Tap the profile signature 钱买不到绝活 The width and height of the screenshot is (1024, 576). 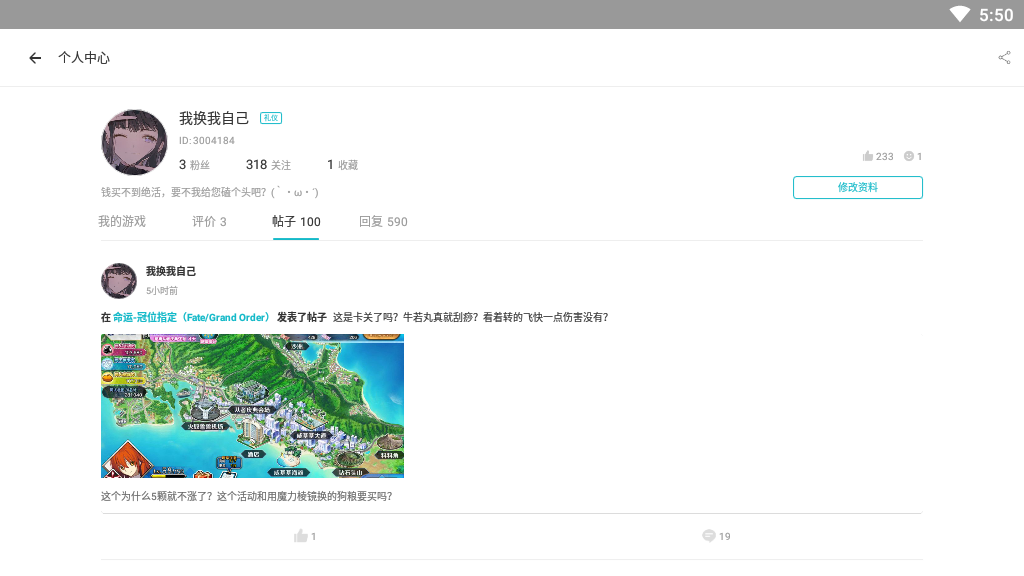(x=210, y=193)
